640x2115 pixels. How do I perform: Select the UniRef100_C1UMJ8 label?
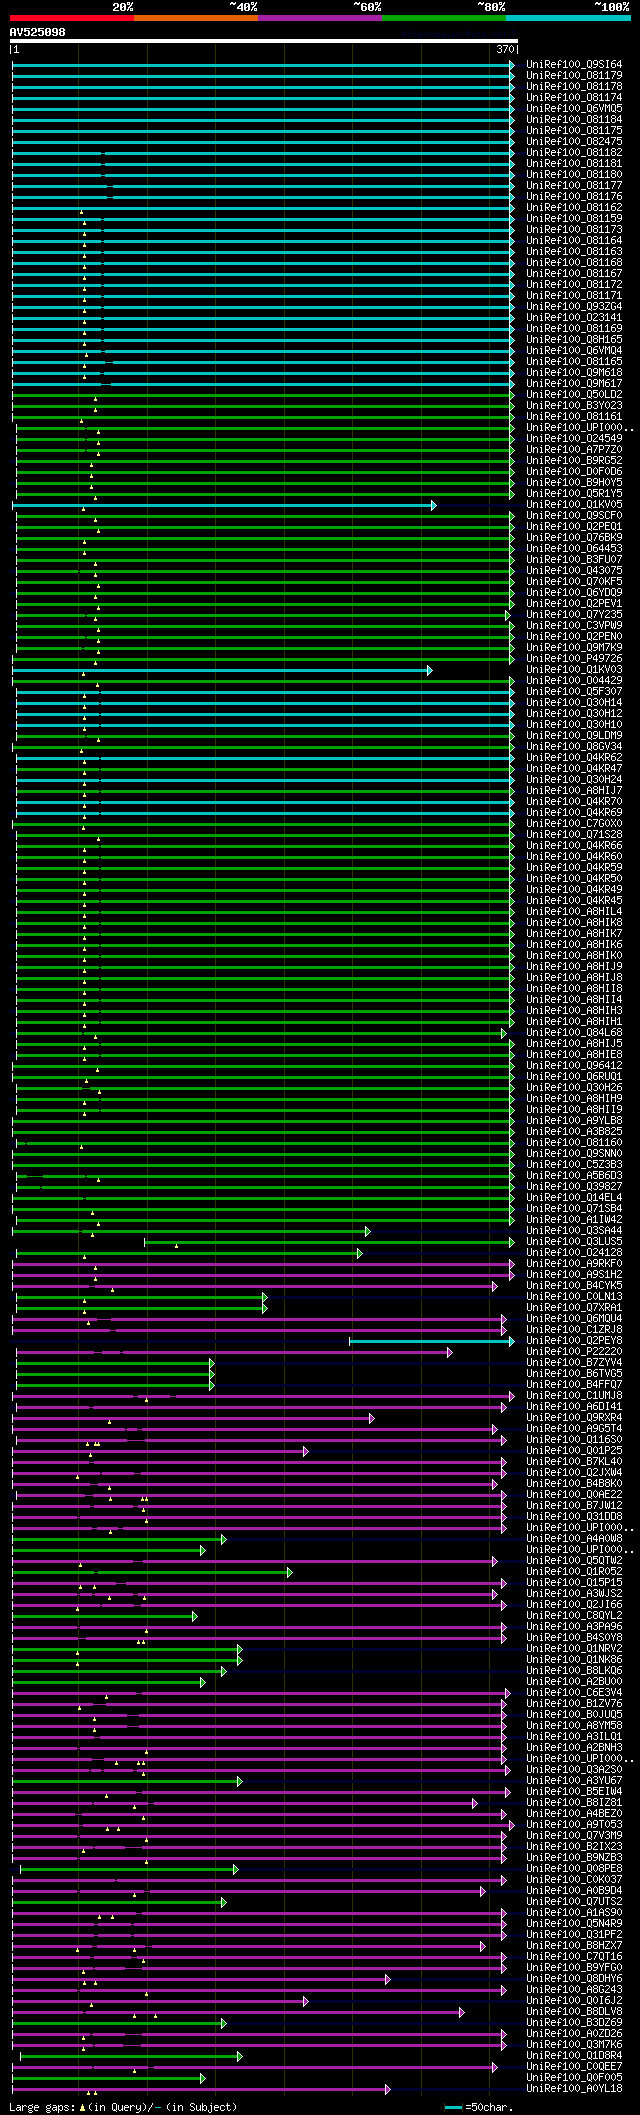click(x=574, y=1396)
